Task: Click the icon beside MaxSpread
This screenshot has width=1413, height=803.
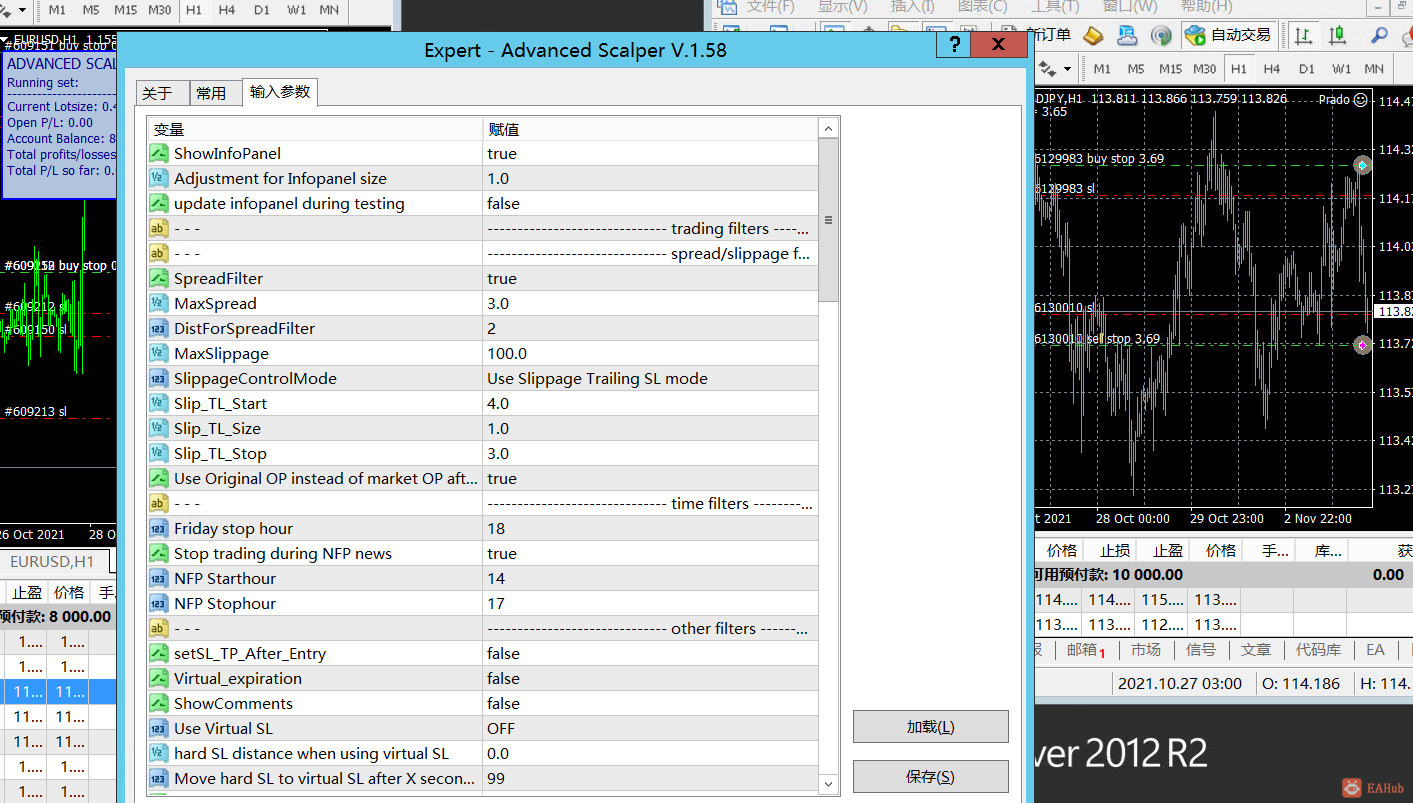Action: [158, 303]
